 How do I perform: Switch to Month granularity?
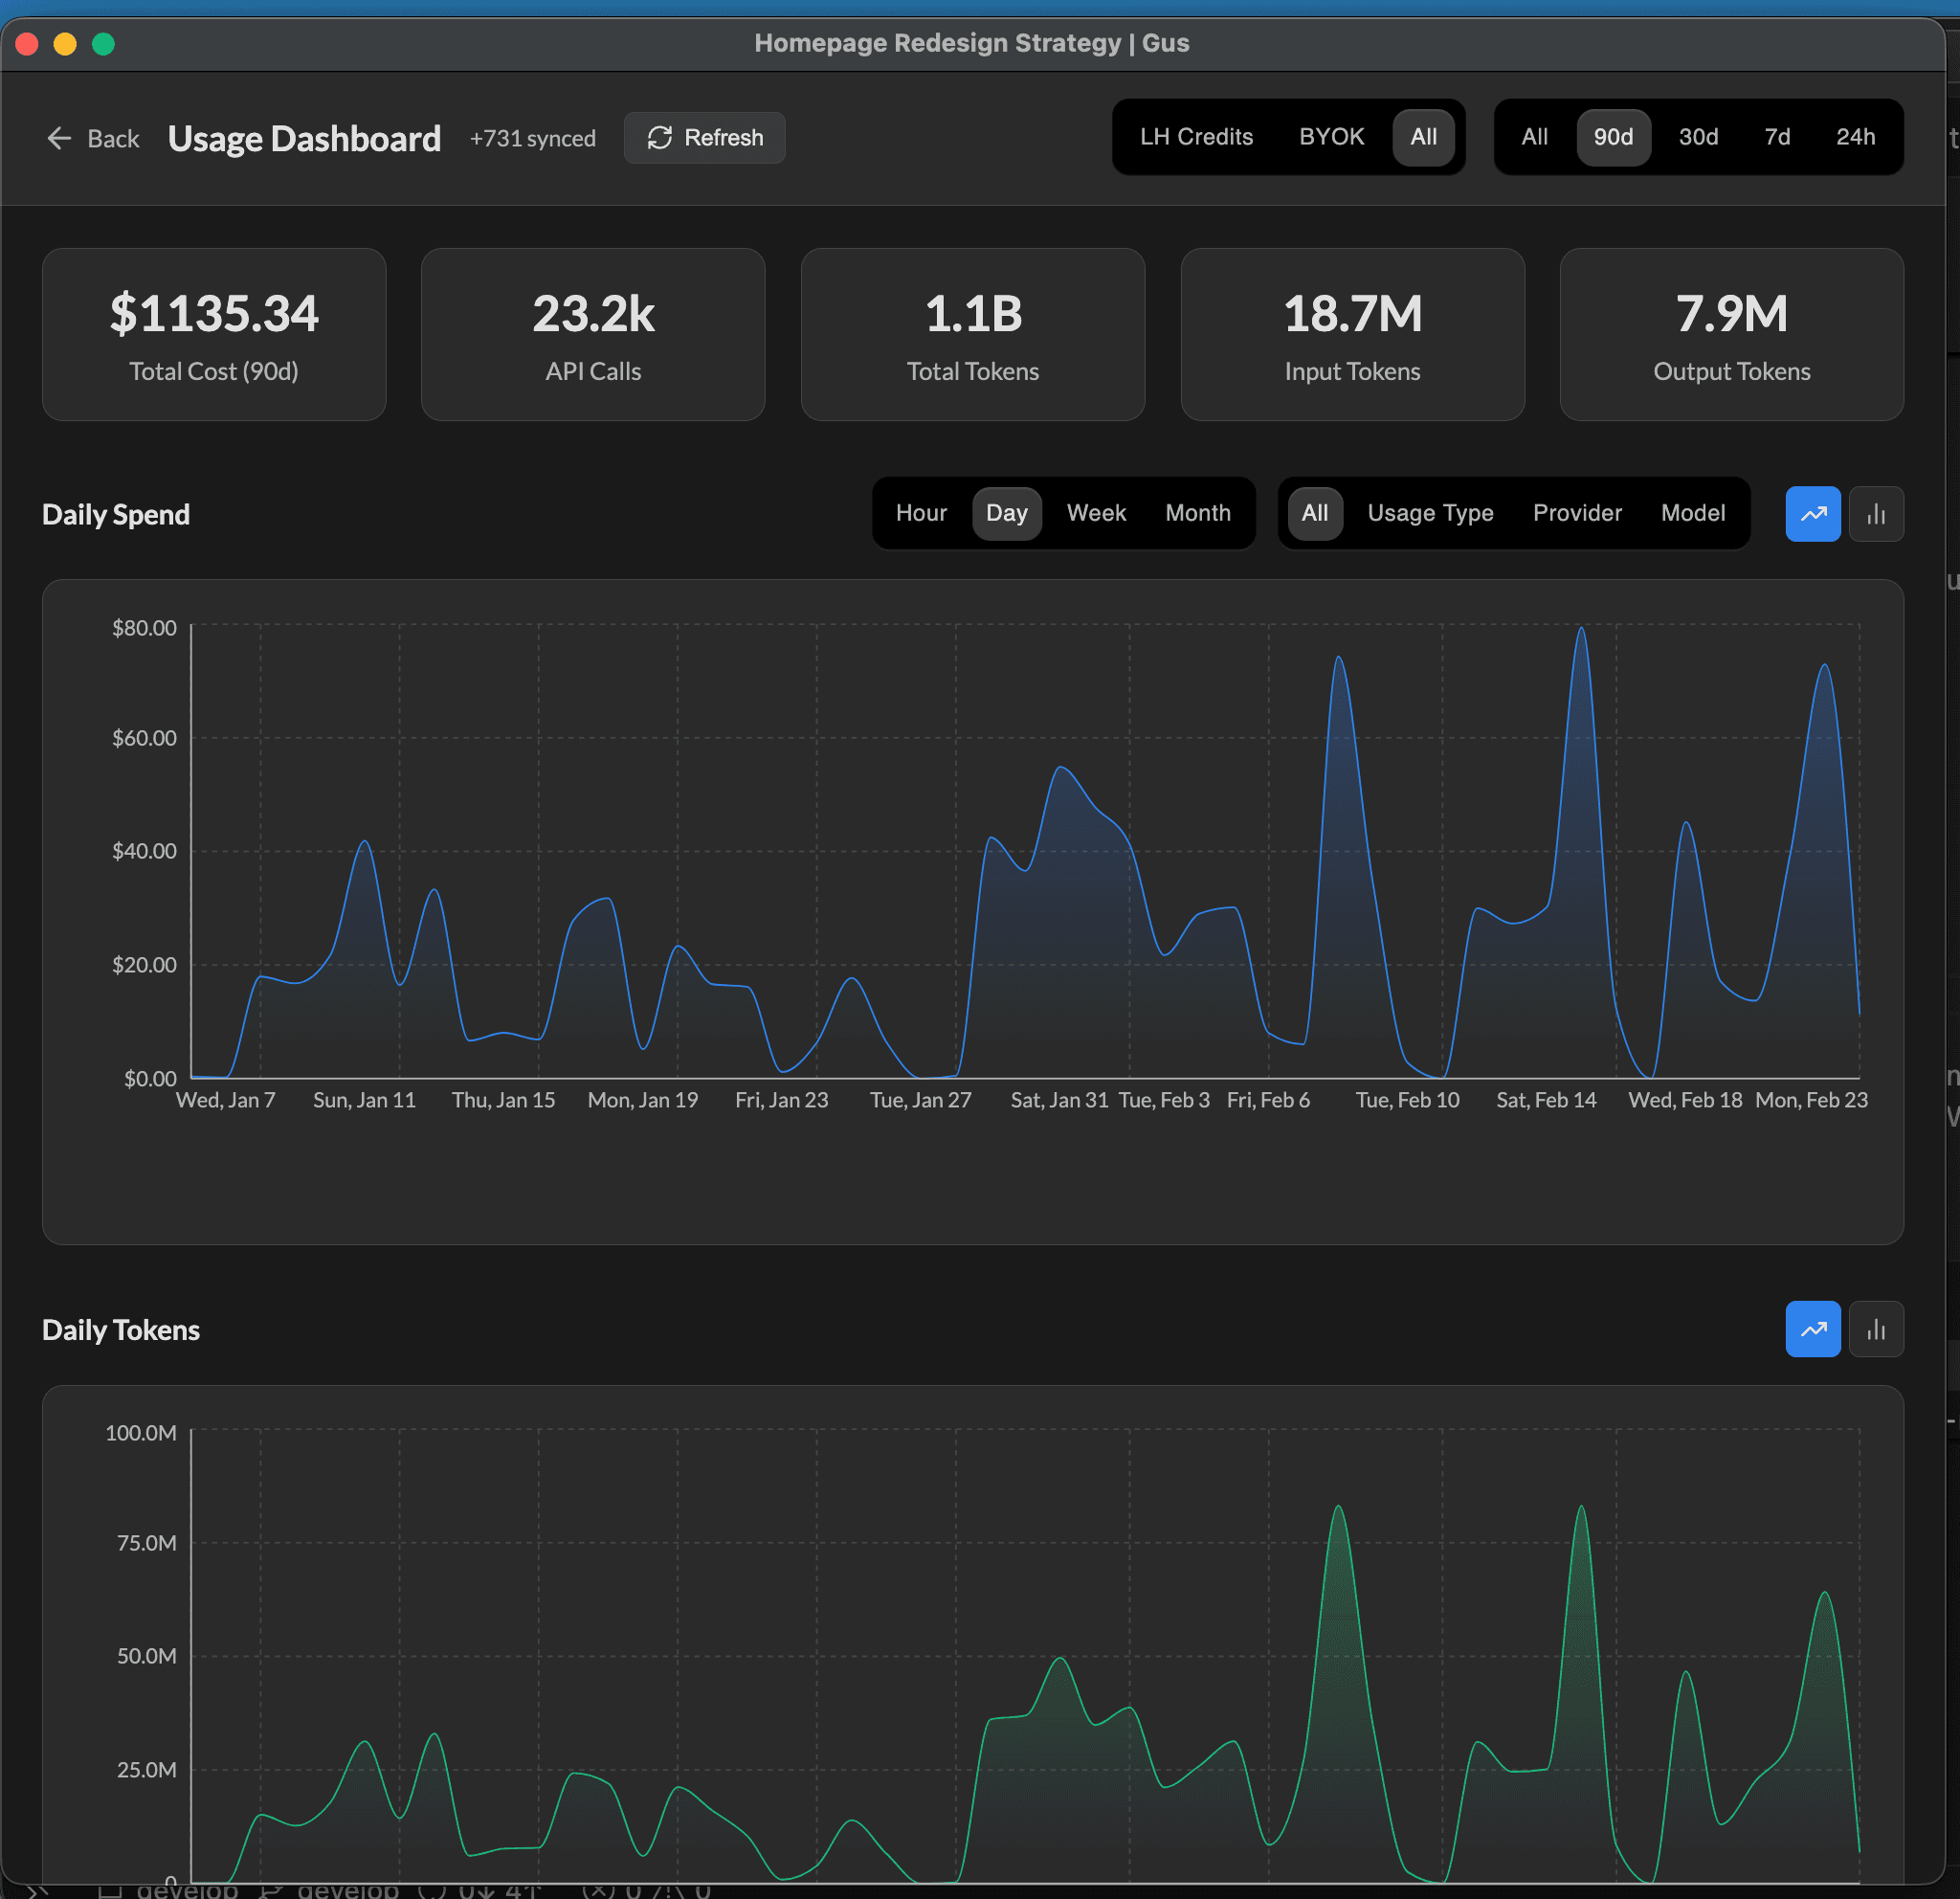point(1198,513)
